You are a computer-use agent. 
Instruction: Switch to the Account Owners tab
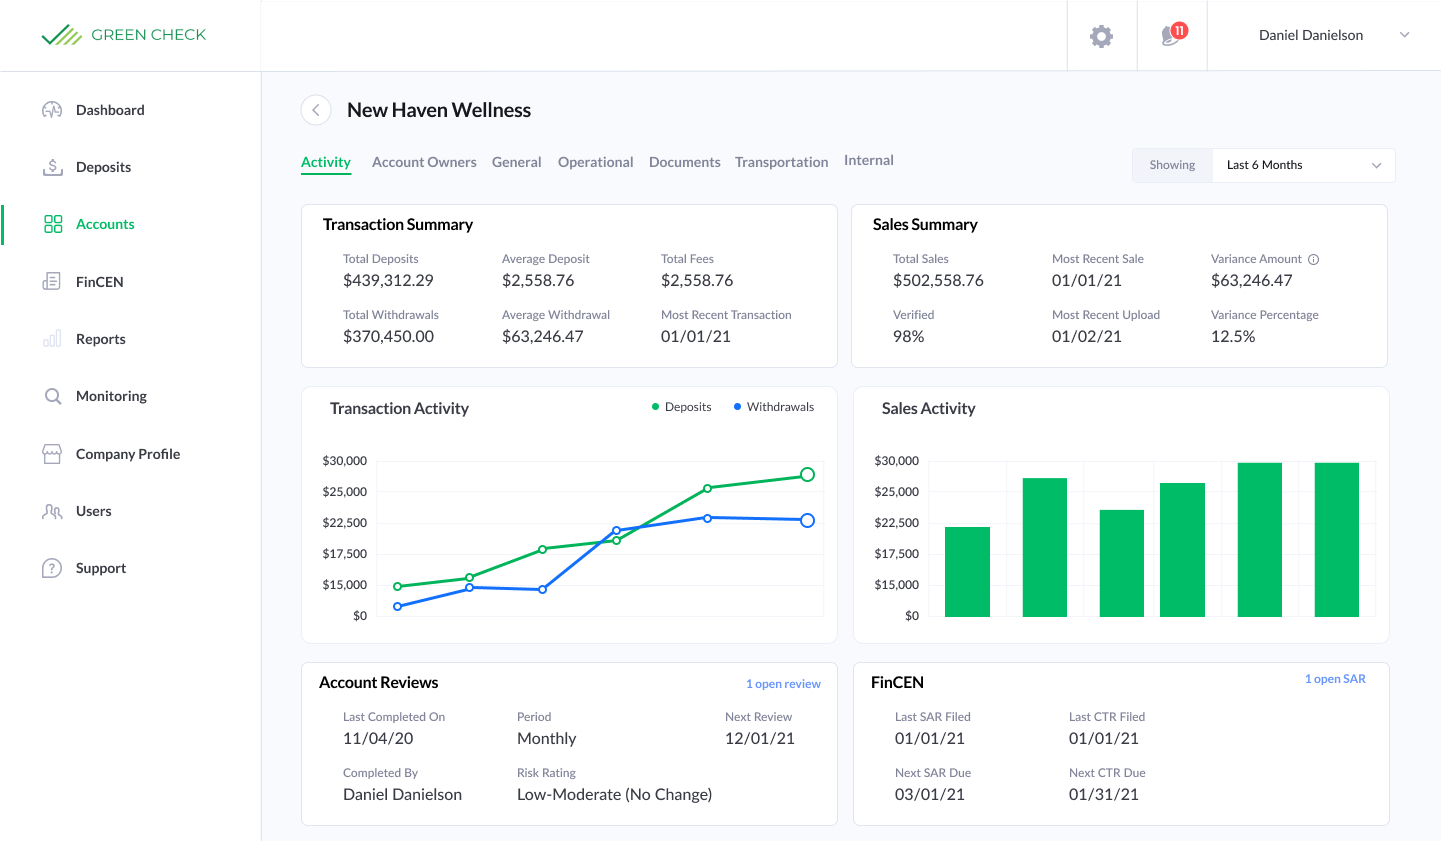pos(424,162)
